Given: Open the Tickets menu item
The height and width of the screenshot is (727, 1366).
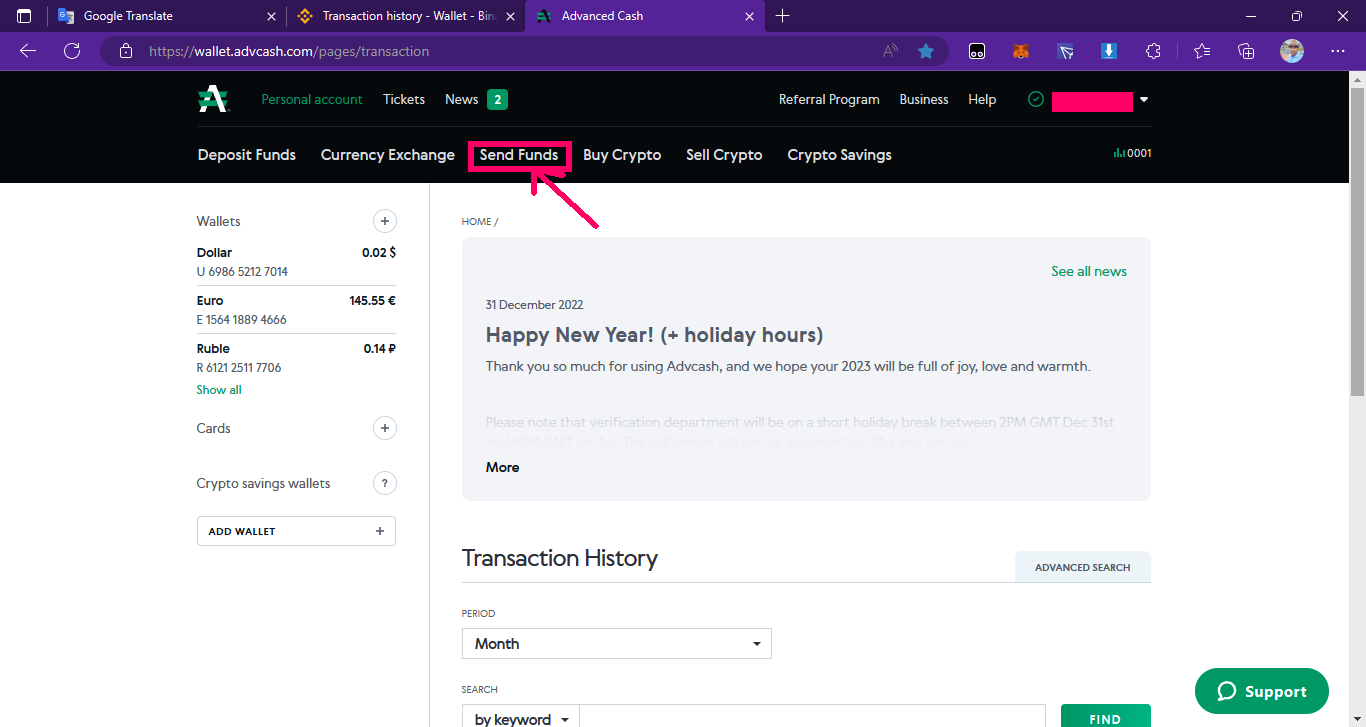Looking at the screenshot, I should coord(404,99).
